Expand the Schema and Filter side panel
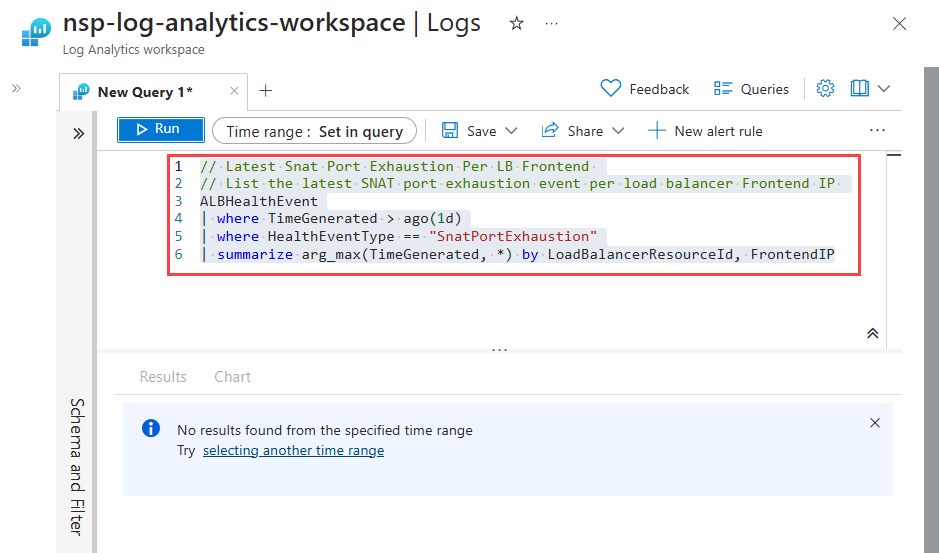Screen dimensions: 939x553 (78, 133)
